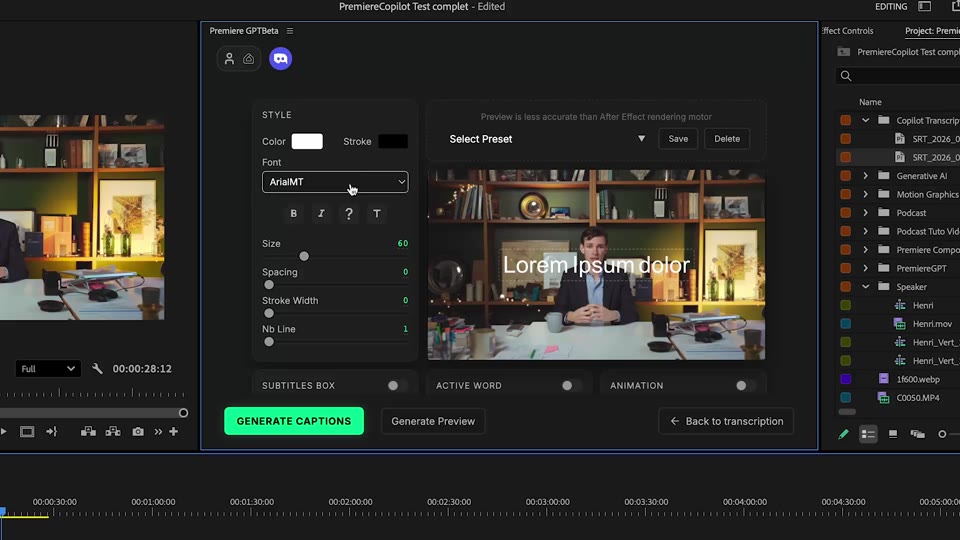This screenshot has height=540, width=960.
Task: Click the EDITING workspace label
Action: 891,7
